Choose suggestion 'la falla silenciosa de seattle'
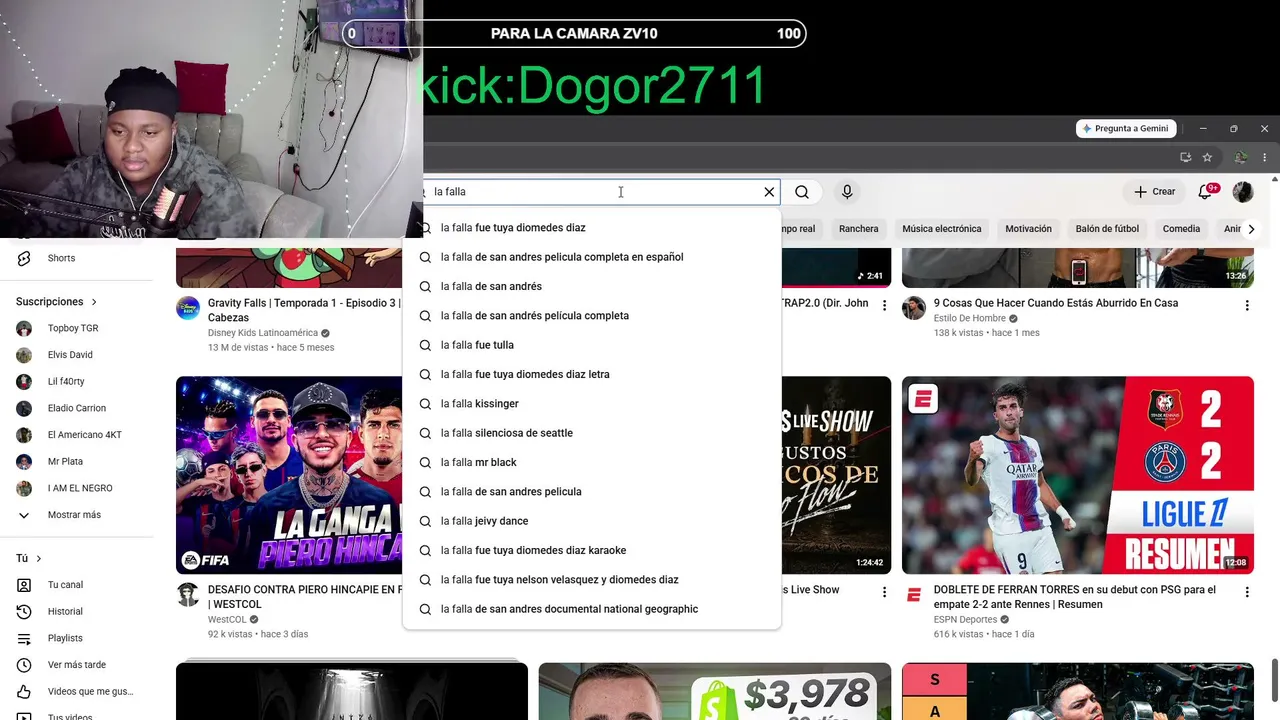 click(x=591, y=433)
